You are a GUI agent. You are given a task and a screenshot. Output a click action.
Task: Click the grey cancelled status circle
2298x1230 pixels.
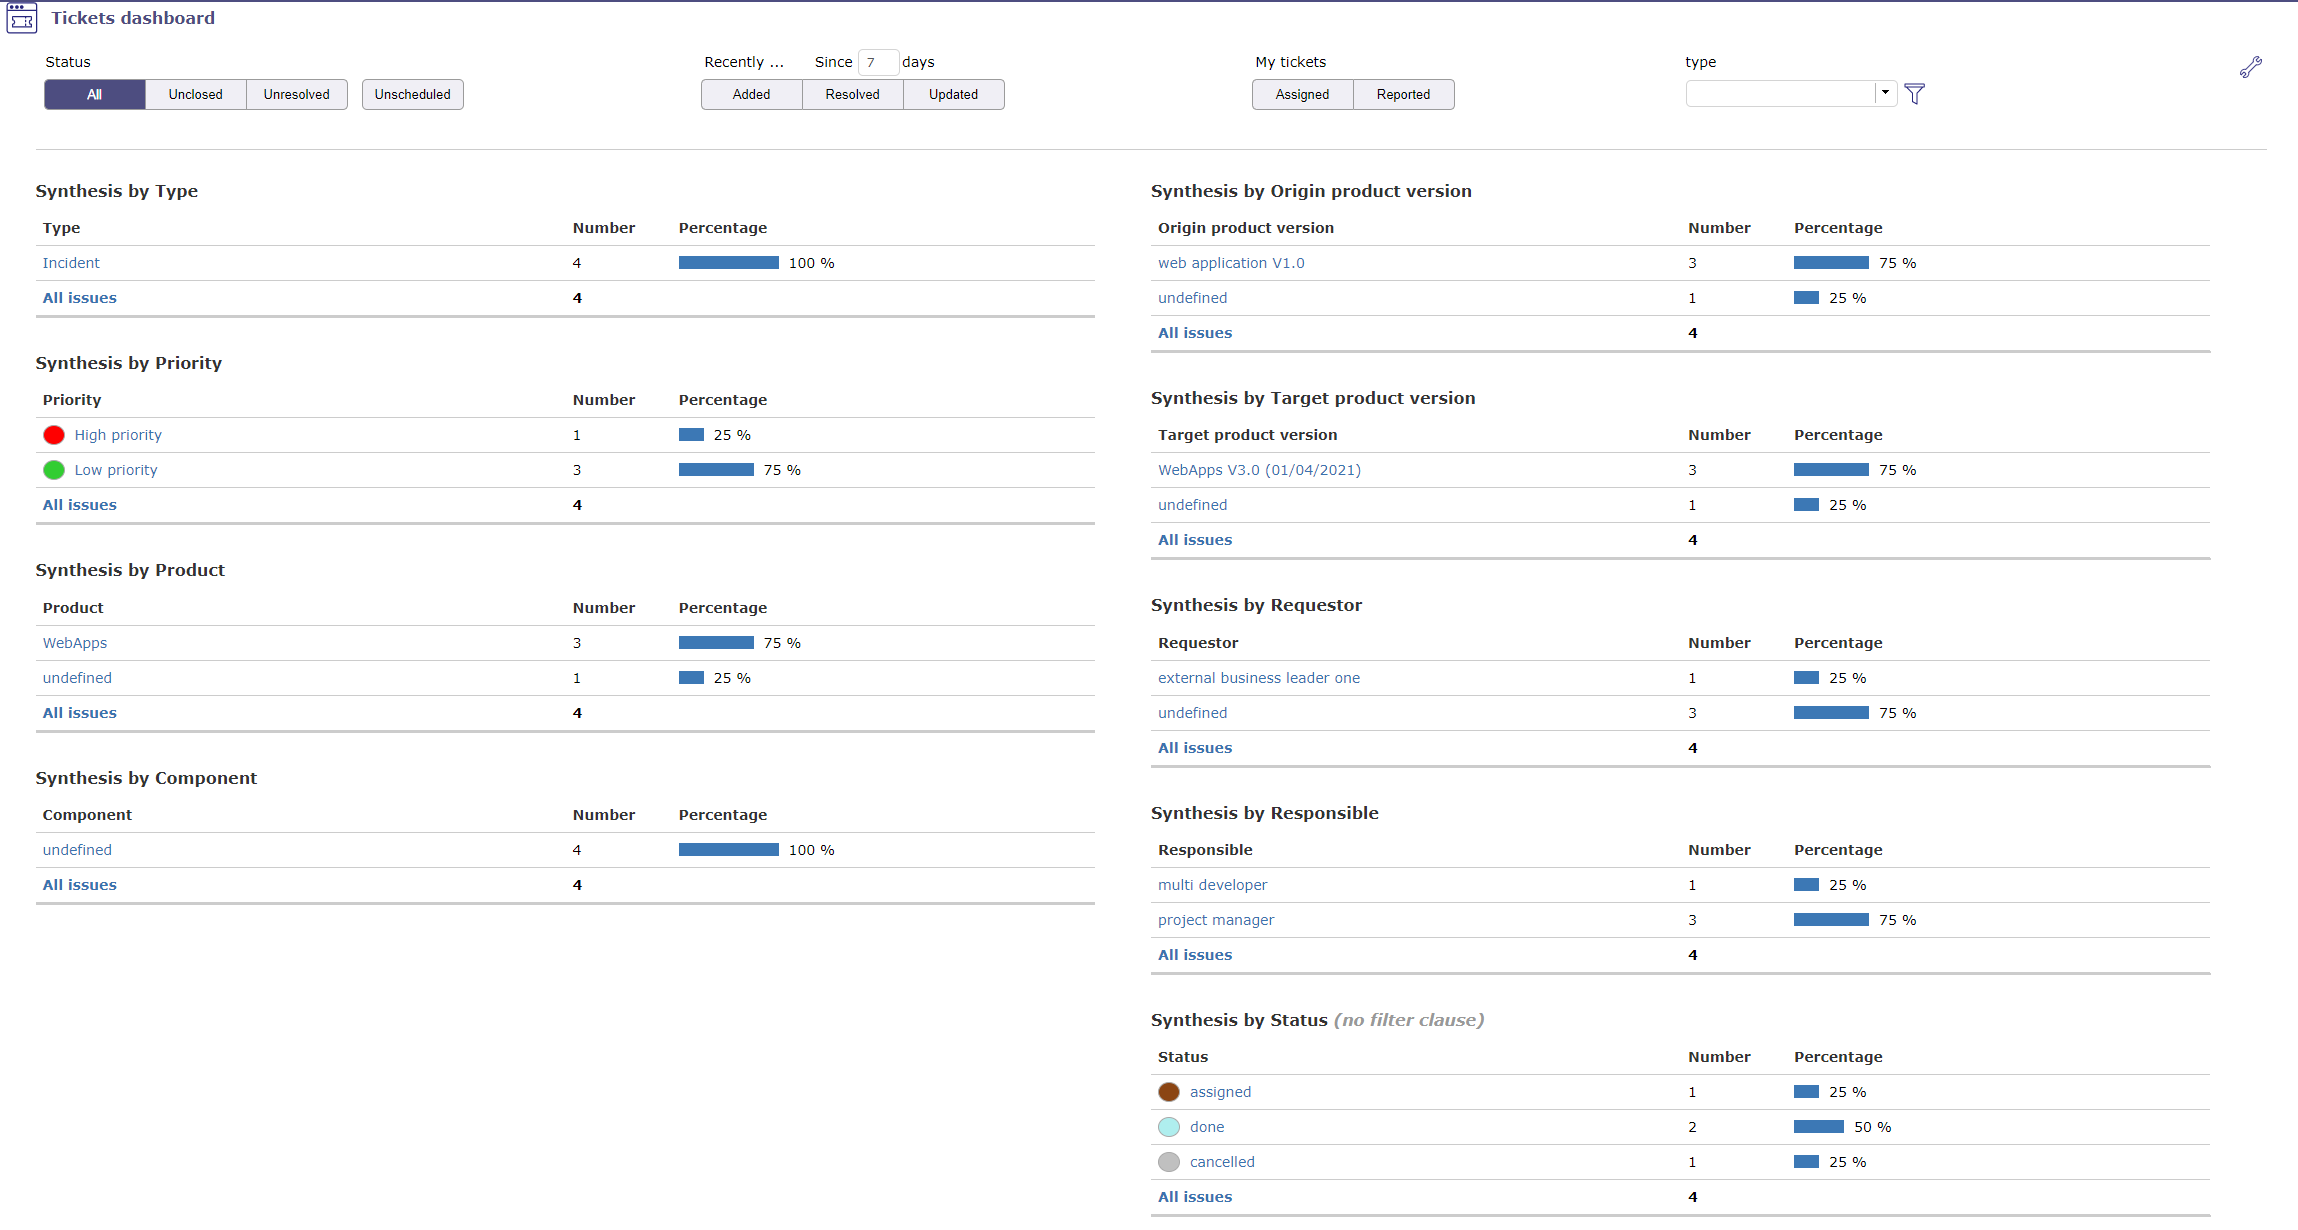click(x=1168, y=1162)
